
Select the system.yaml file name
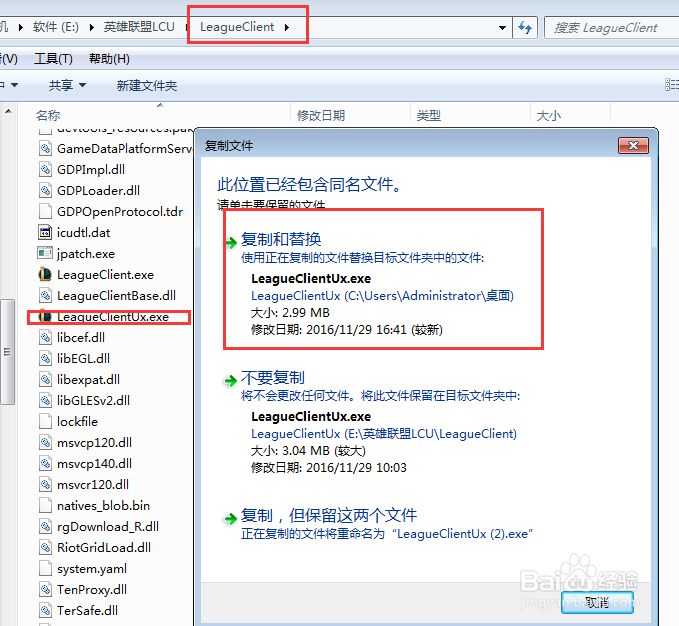(92, 568)
